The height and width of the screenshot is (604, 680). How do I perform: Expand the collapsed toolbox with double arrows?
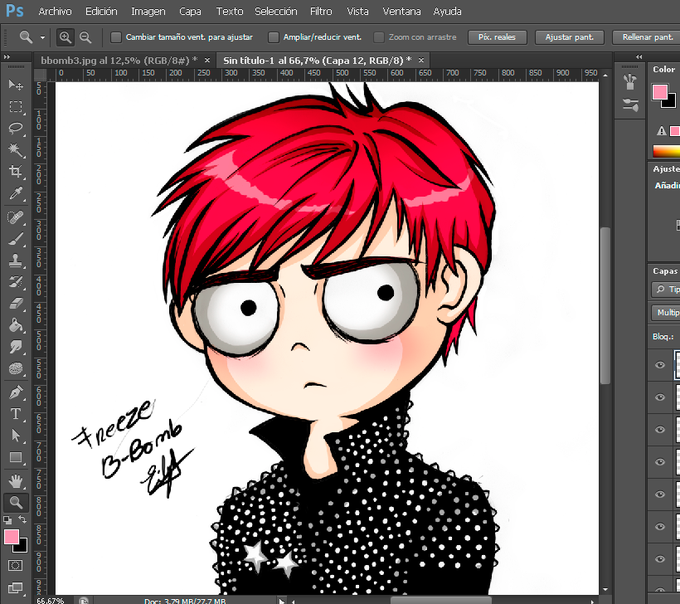pos(7,57)
